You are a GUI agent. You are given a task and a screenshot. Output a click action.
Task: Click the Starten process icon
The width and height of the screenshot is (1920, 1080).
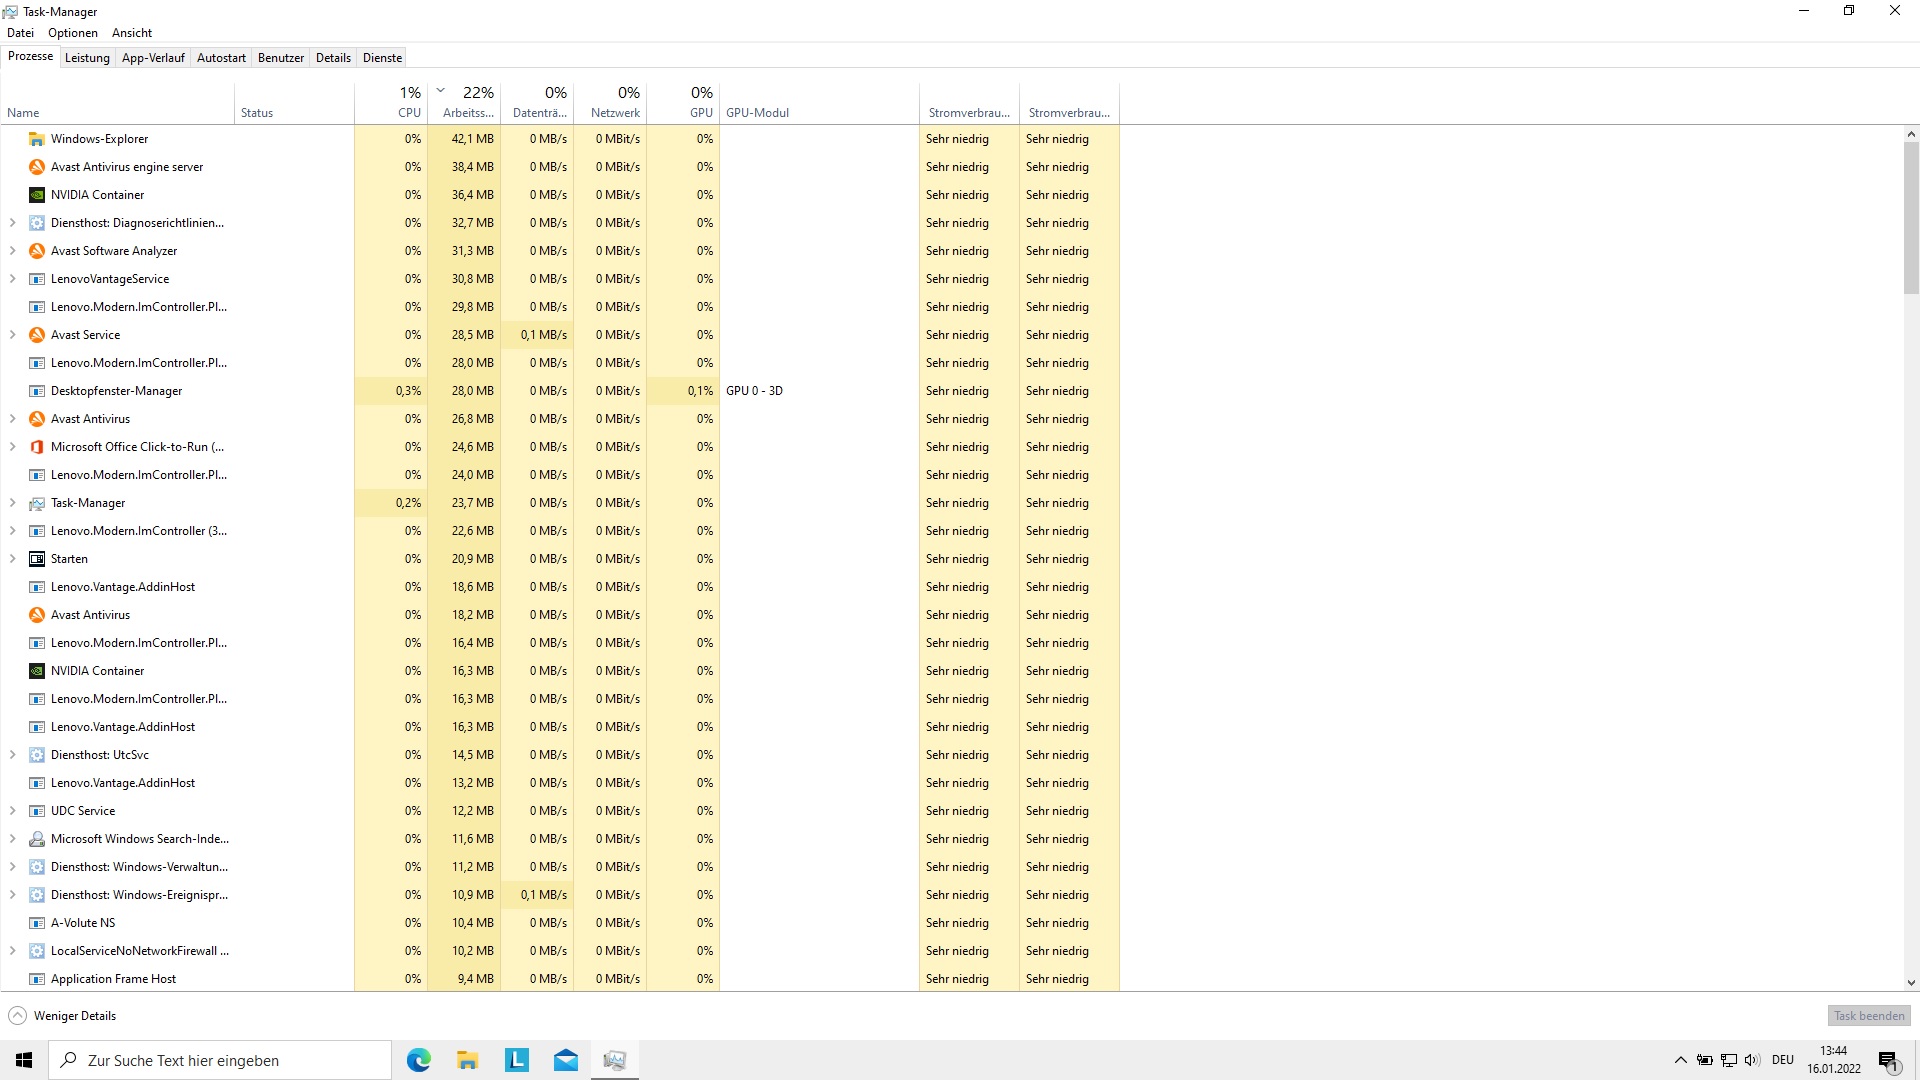point(37,559)
